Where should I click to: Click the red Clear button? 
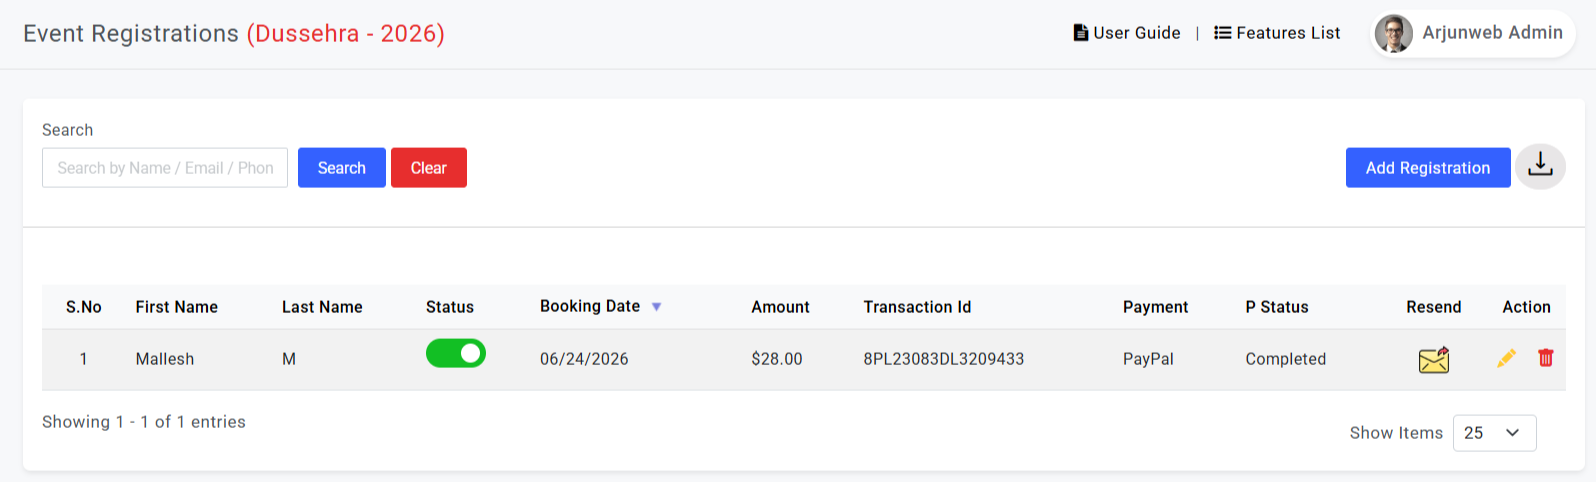(429, 168)
